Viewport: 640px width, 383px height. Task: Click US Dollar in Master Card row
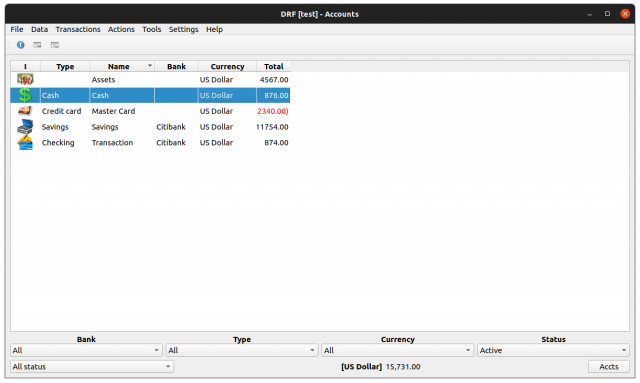[x=216, y=111]
